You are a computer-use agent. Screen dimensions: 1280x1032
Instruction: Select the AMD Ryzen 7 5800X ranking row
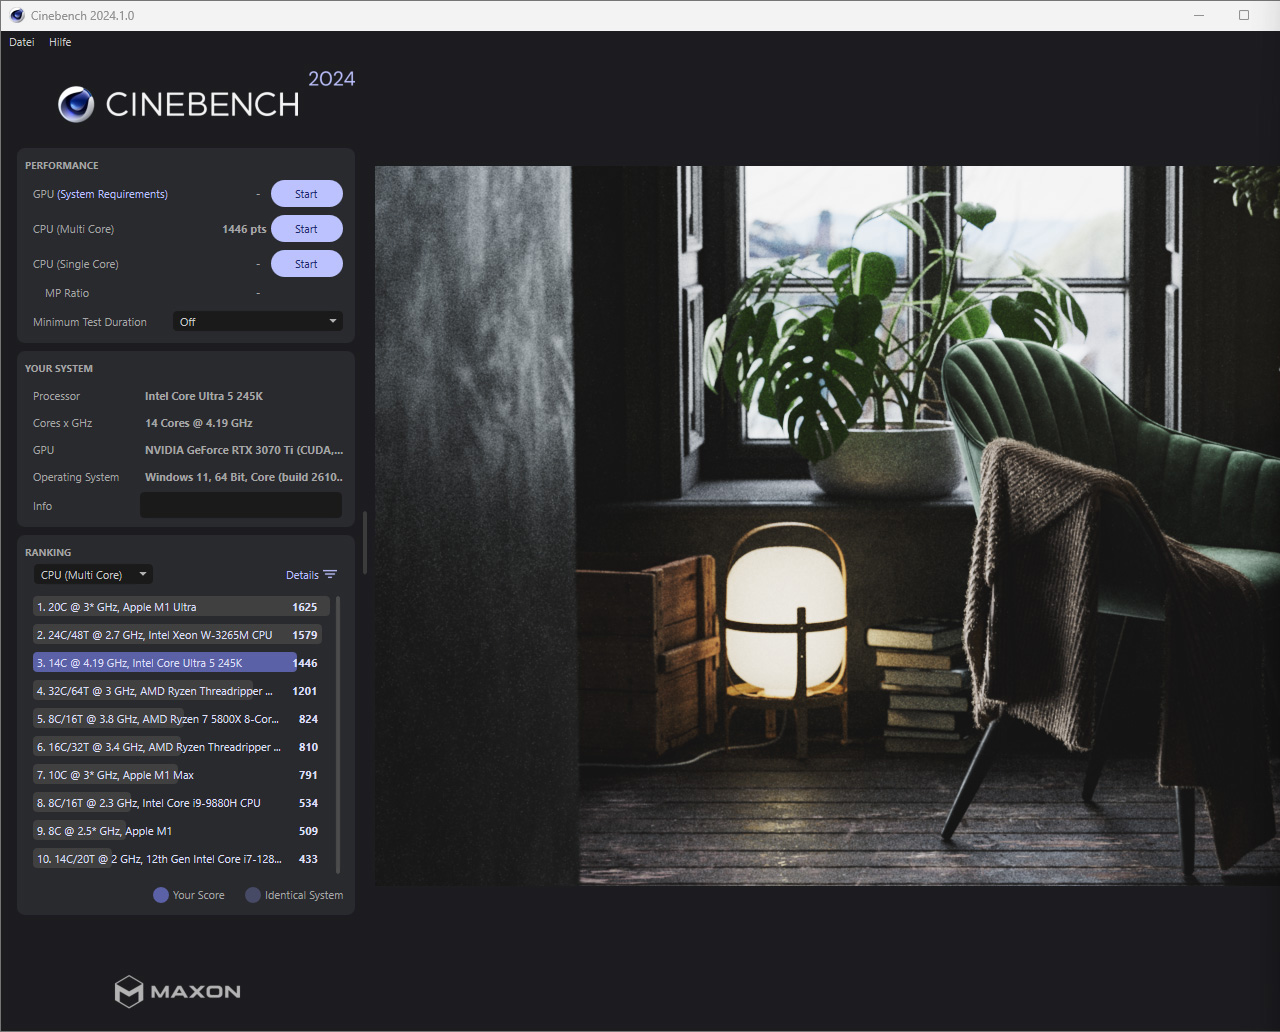point(181,719)
